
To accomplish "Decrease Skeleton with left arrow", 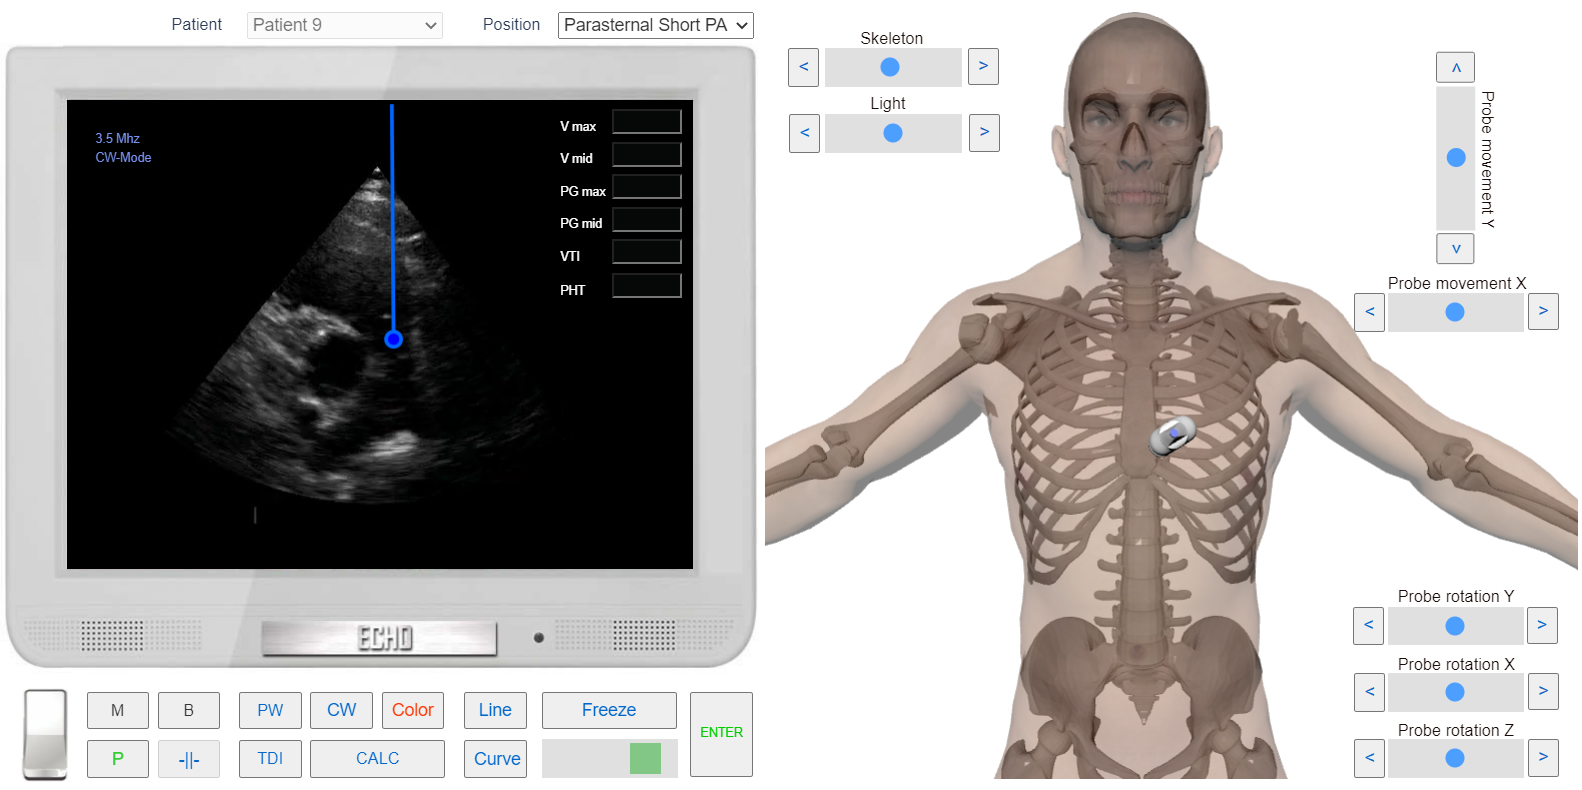I will coord(803,67).
